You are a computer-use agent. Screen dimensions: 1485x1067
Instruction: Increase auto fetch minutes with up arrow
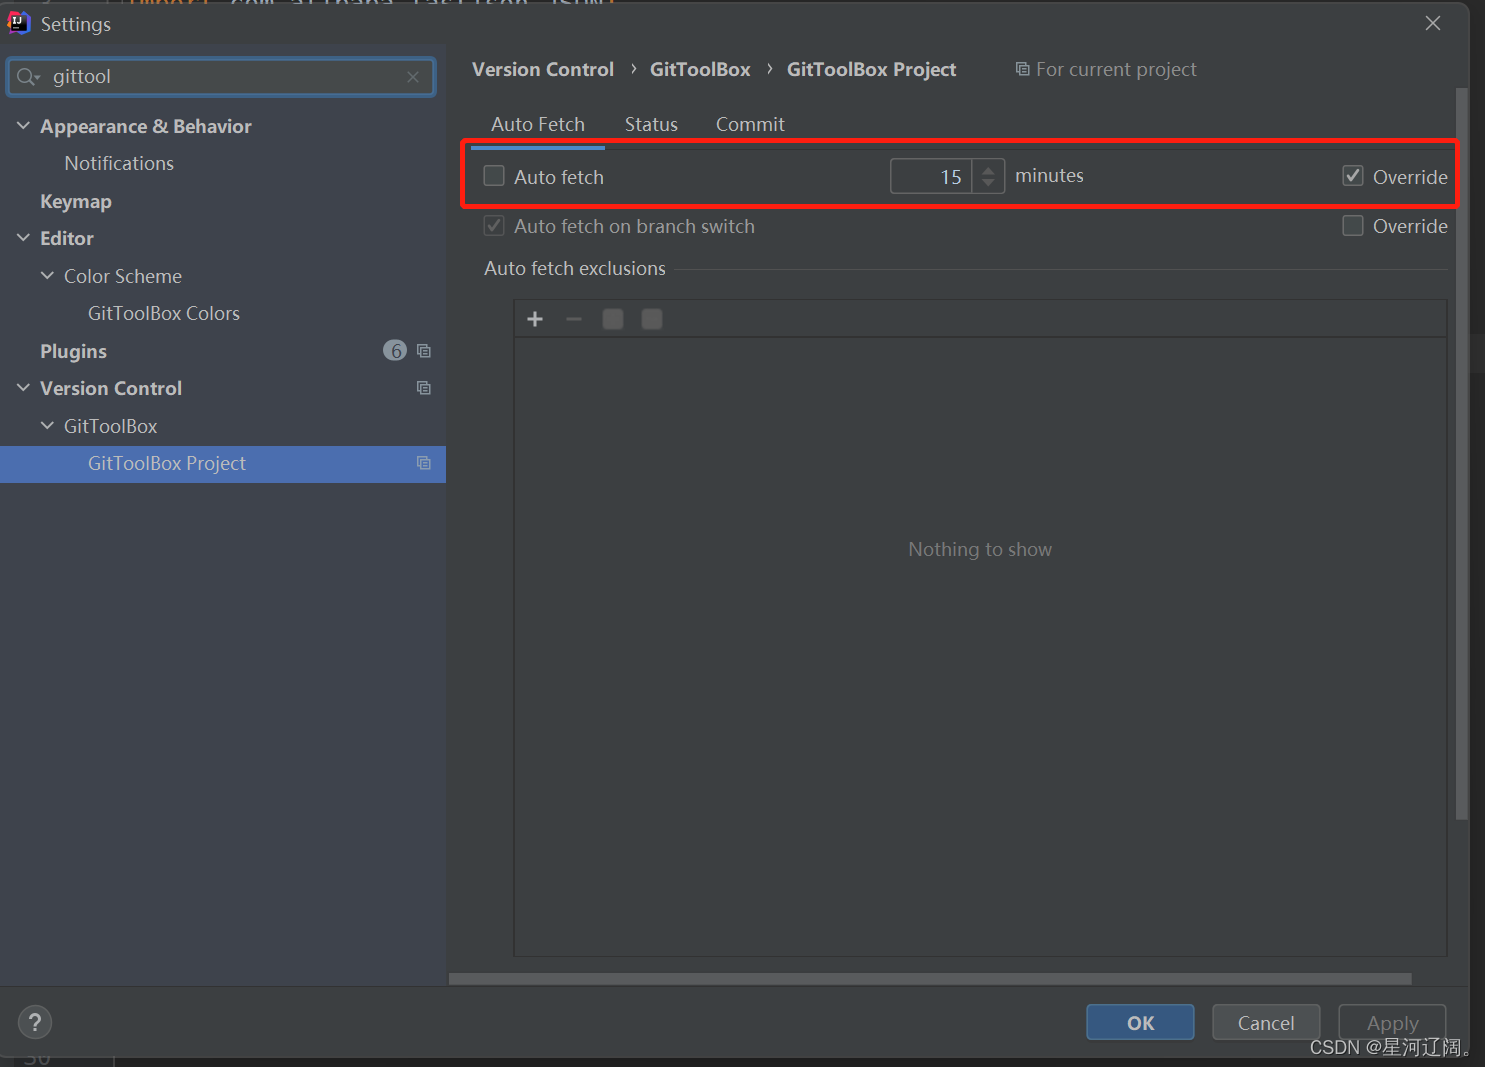[x=988, y=169]
